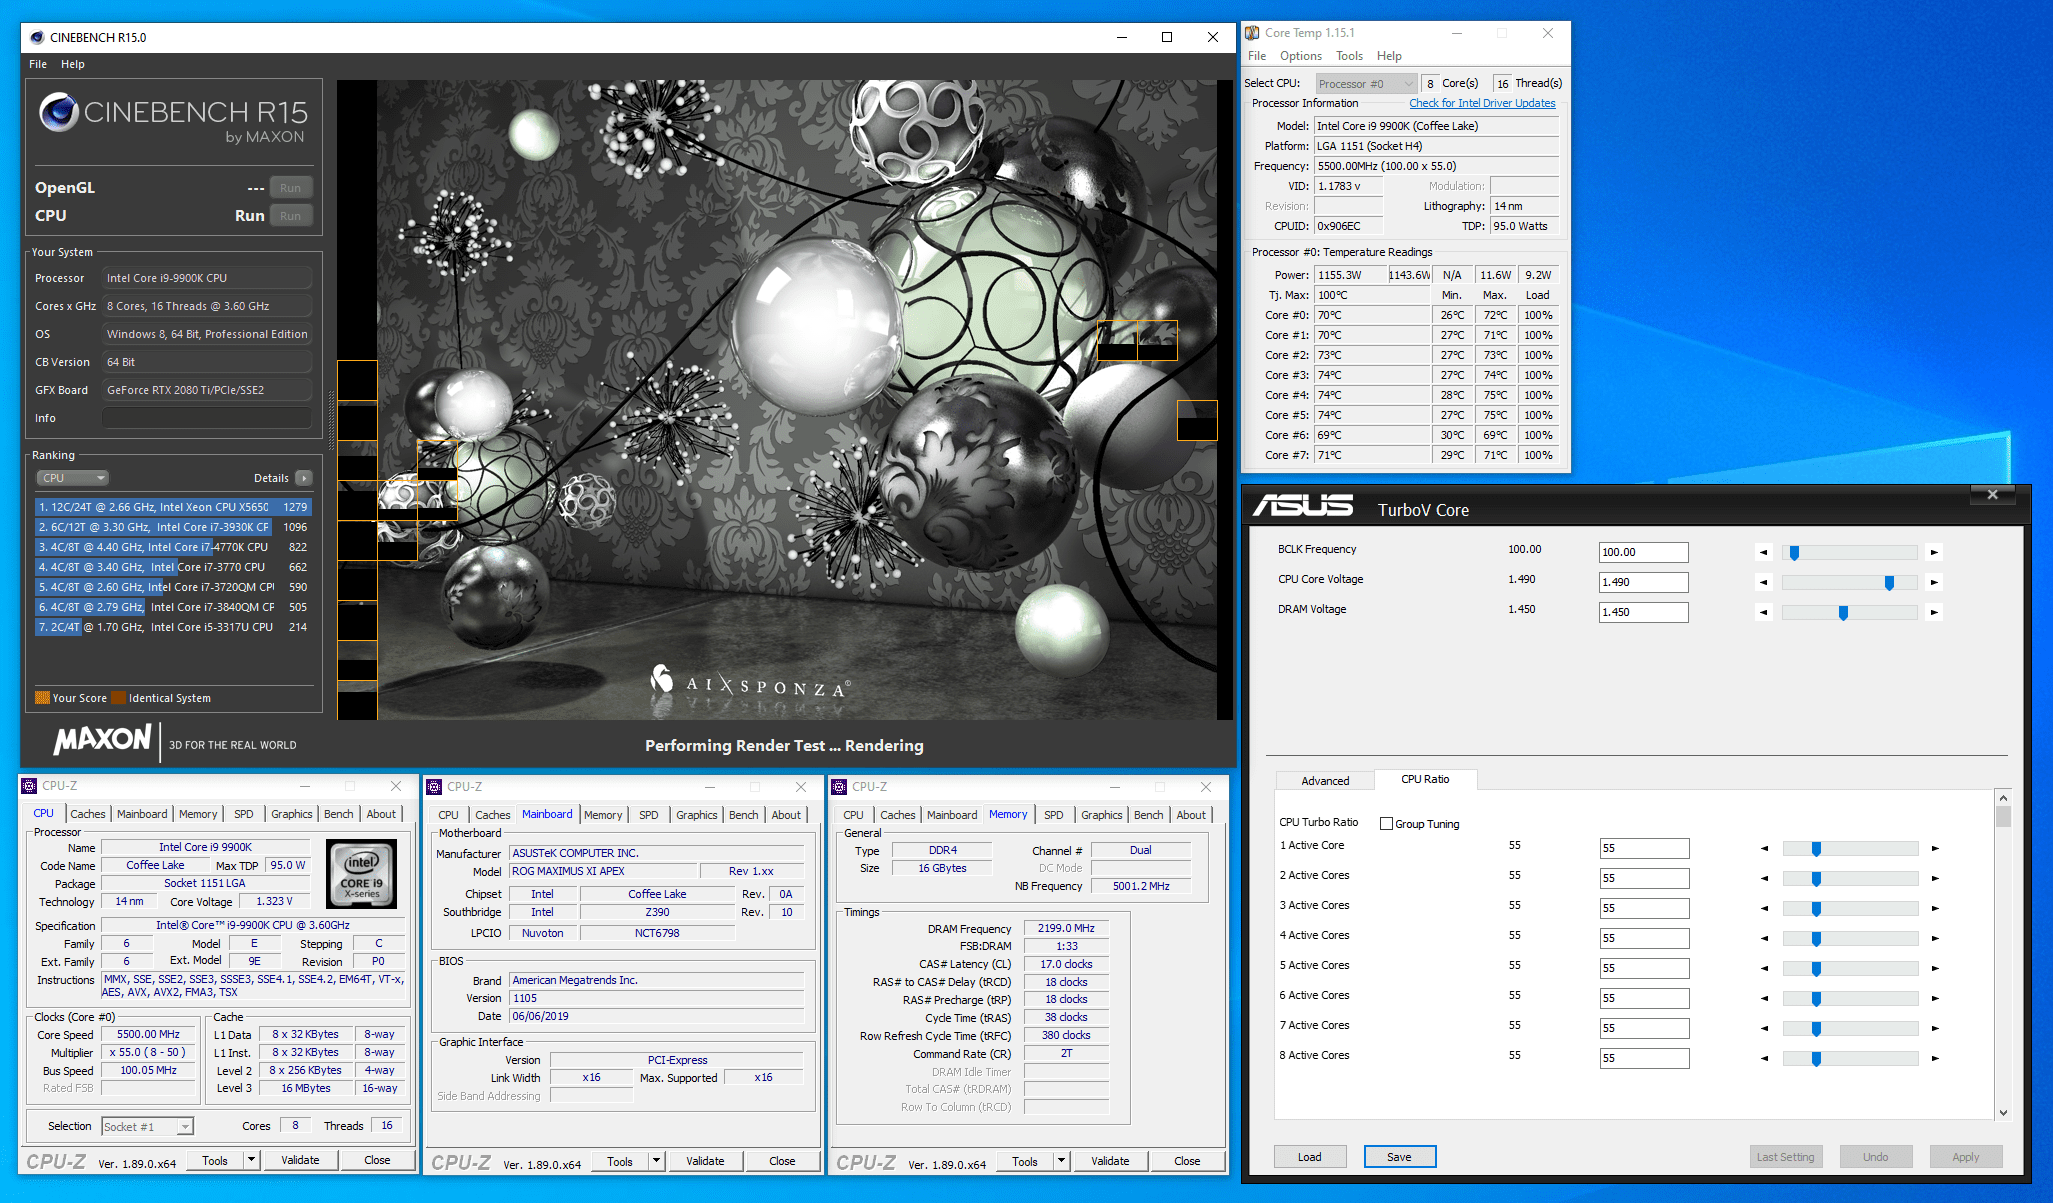The image size is (2053, 1203).
Task: Decrease DRAM Voltage with left arrow
Action: tap(1764, 612)
